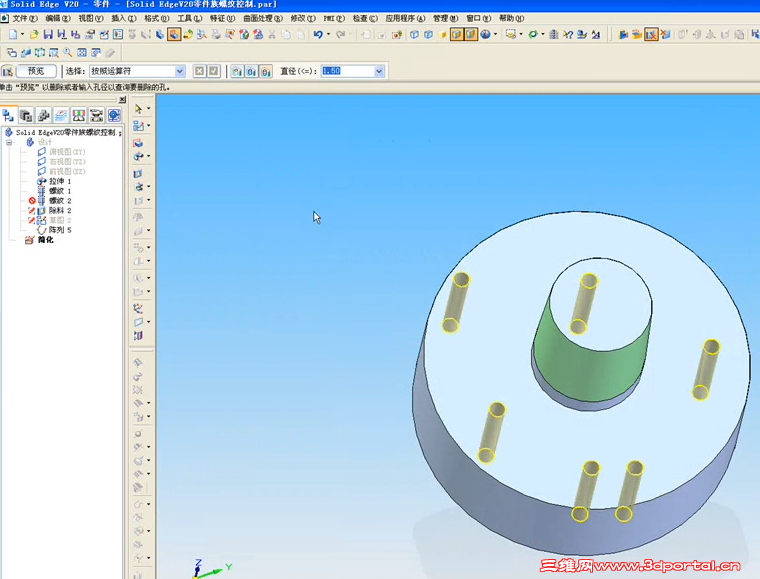
Task: Click the Sketch tool in vertical toolbar
Action: 138,126
